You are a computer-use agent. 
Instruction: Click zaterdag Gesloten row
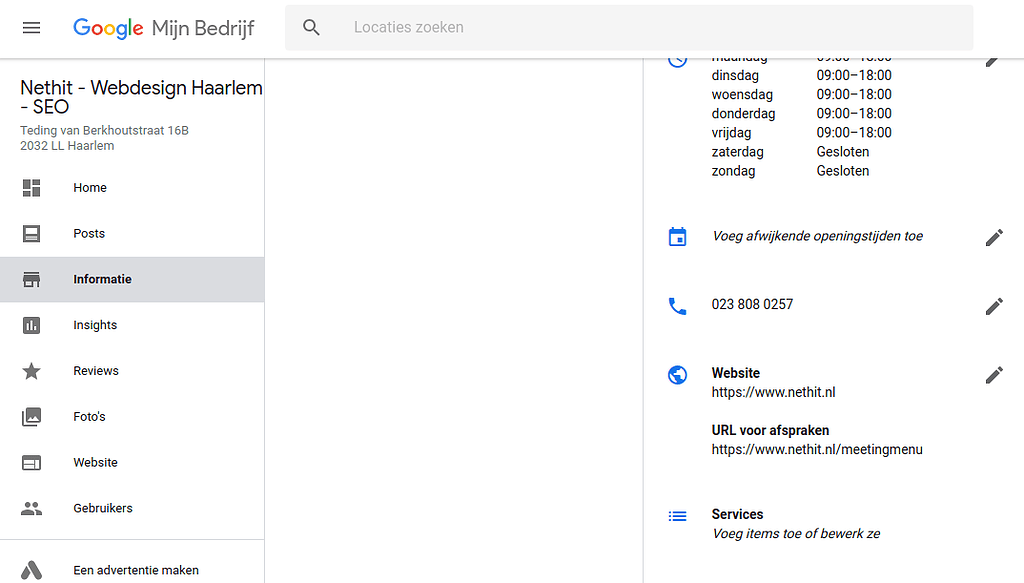[790, 152]
